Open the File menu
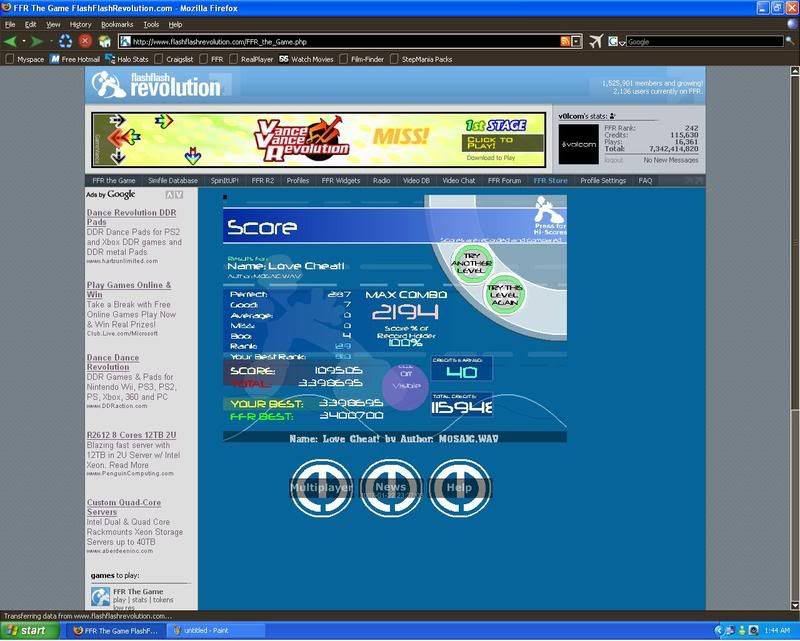 10,24
